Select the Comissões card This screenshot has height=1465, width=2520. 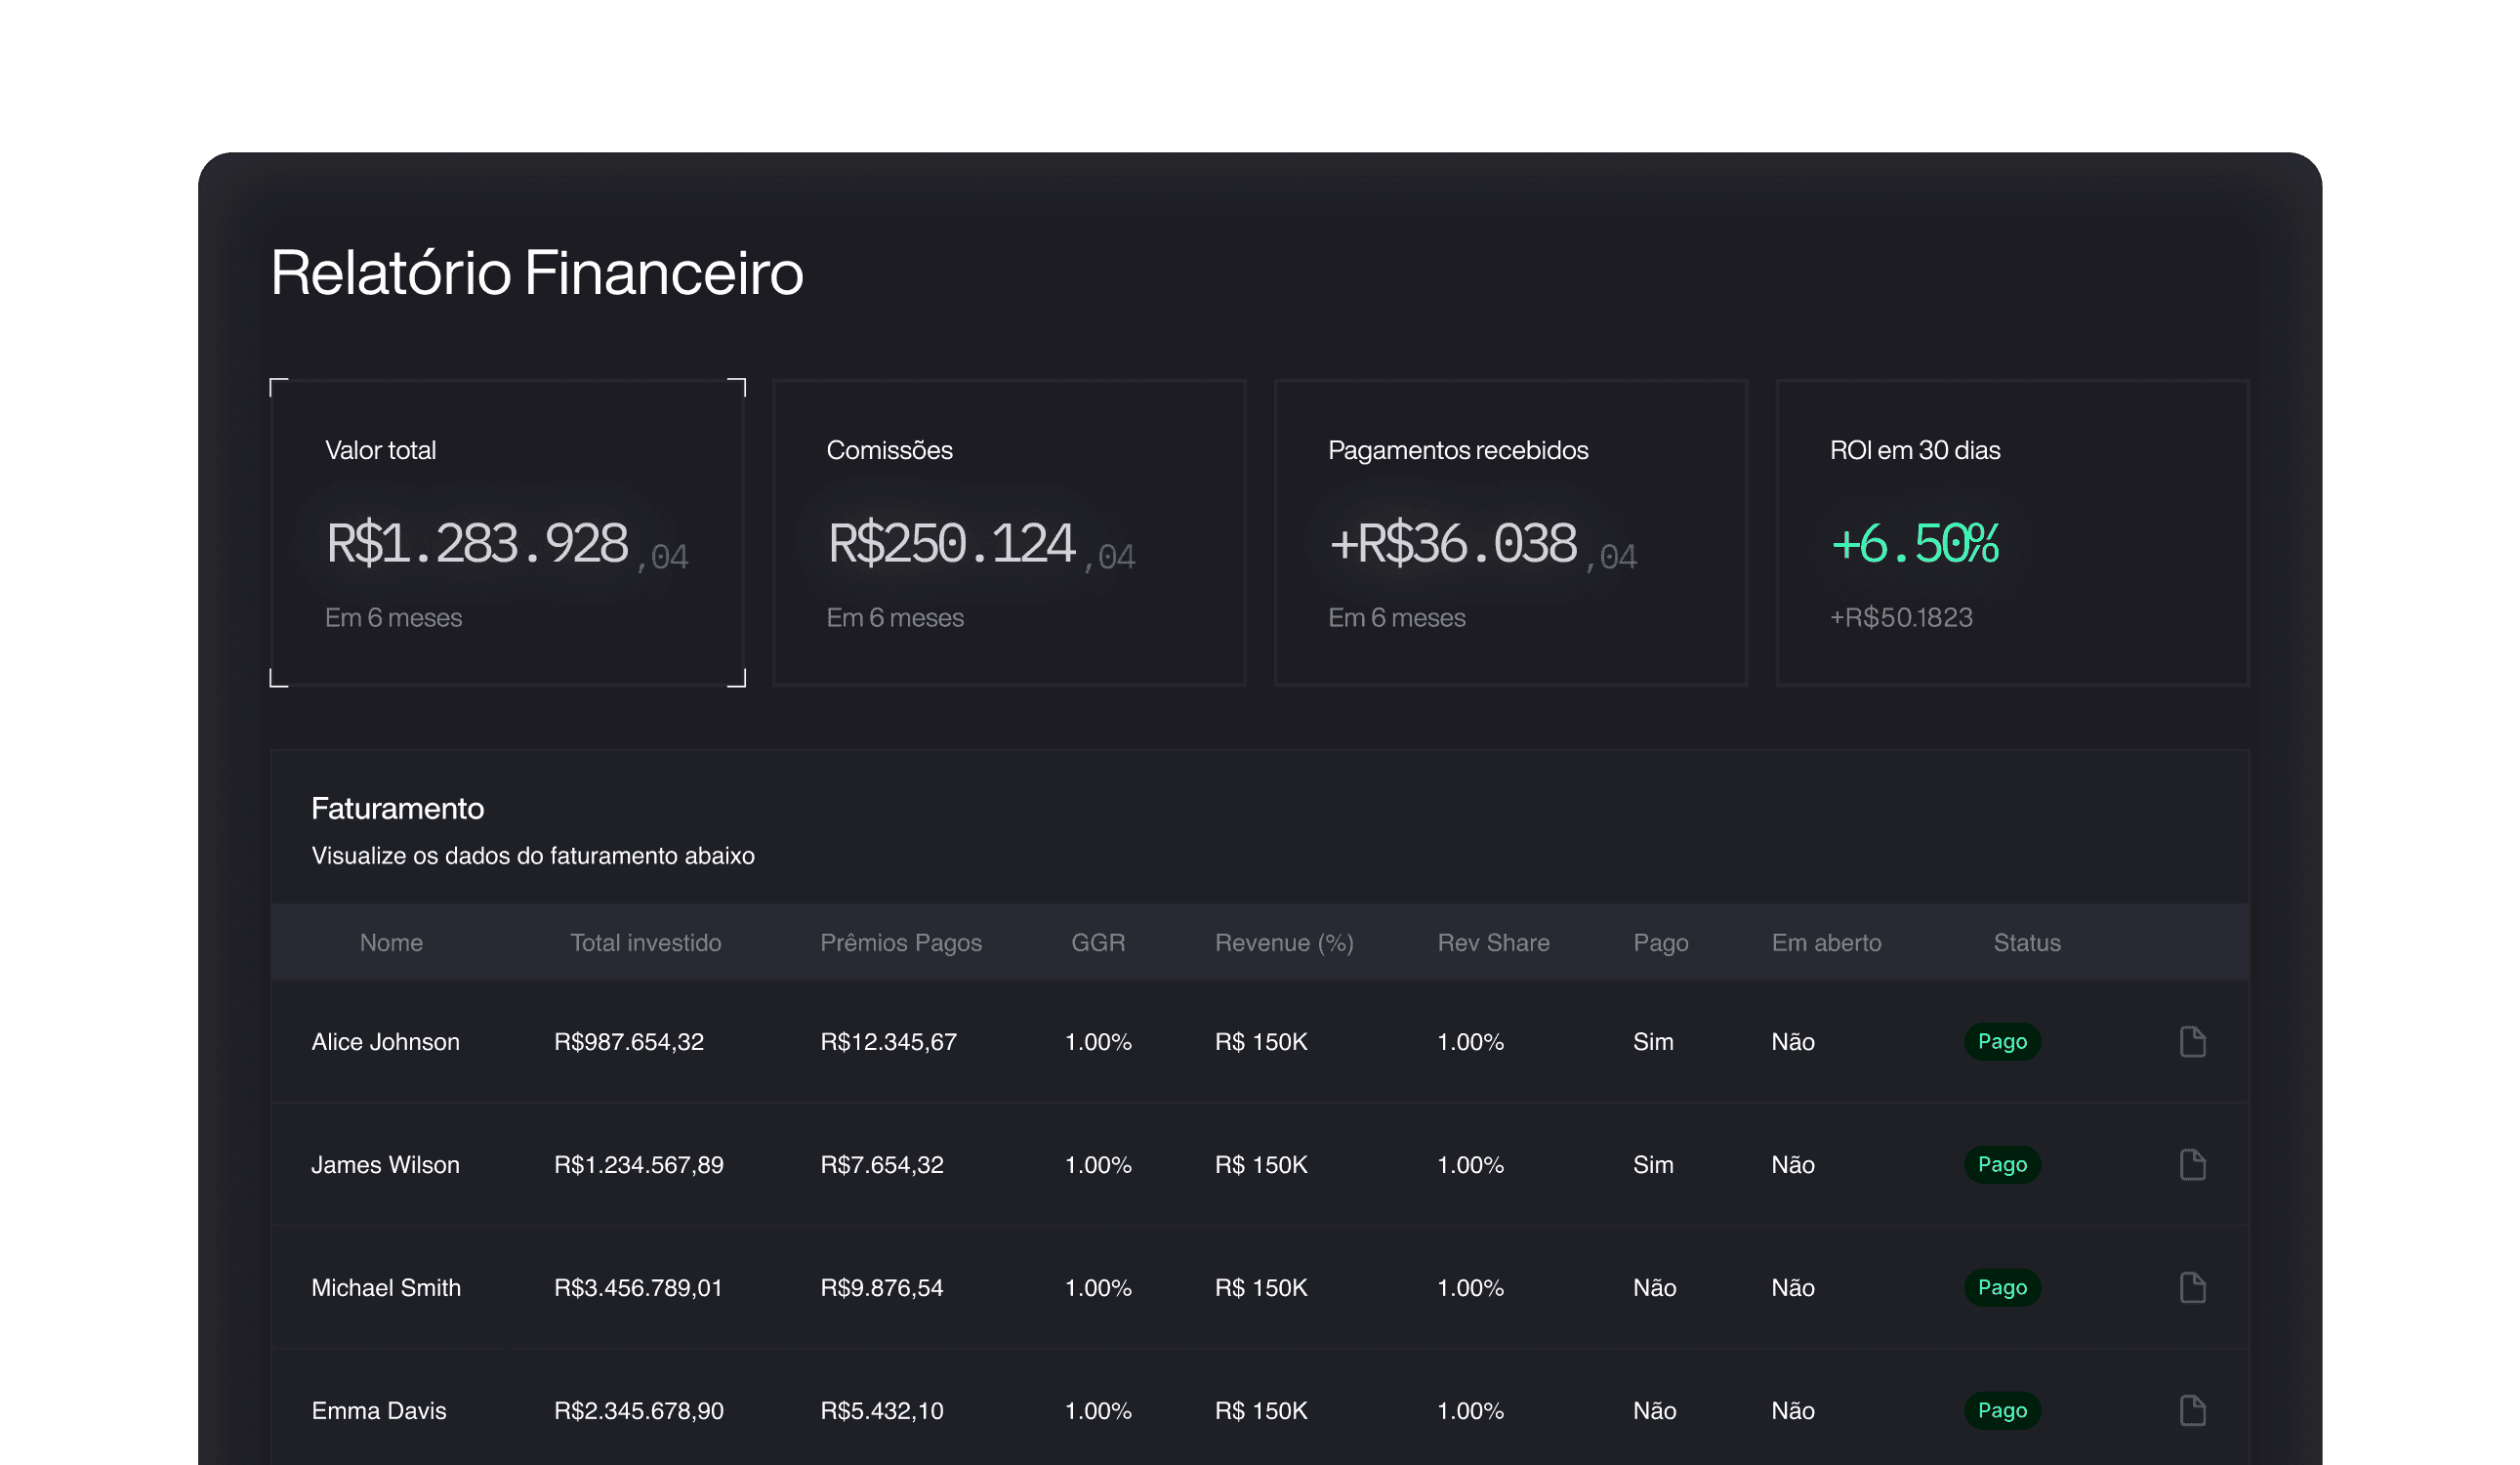(1009, 532)
